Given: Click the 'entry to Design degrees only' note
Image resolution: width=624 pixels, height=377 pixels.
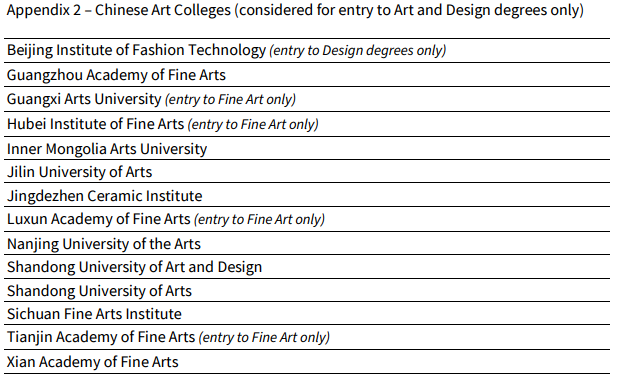Looking at the screenshot, I should point(358,51).
